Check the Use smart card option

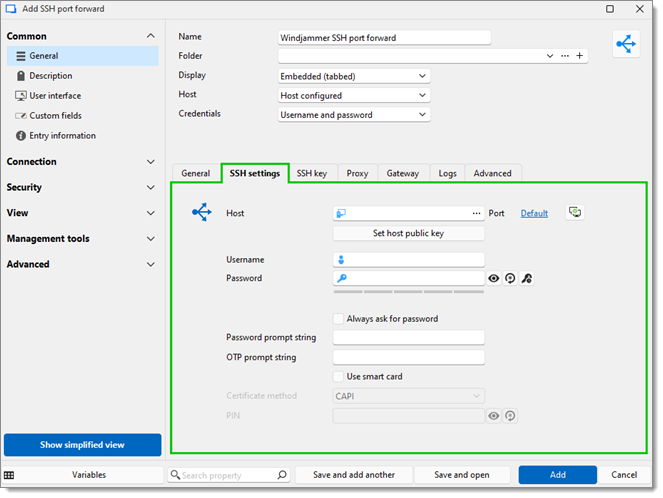[x=339, y=377]
